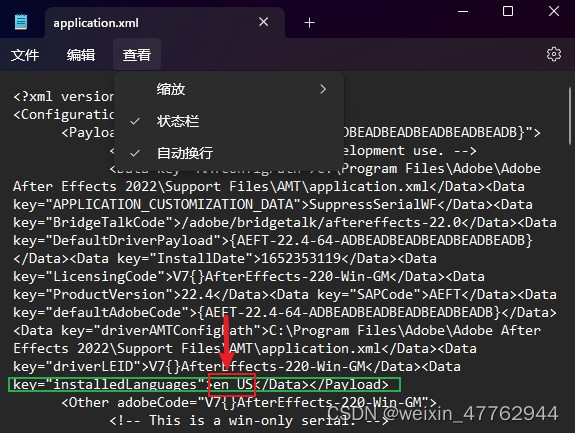Click the LicensingCode key text
Image resolution: width=575 pixels, height=433 pixels.
click(105, 276)
